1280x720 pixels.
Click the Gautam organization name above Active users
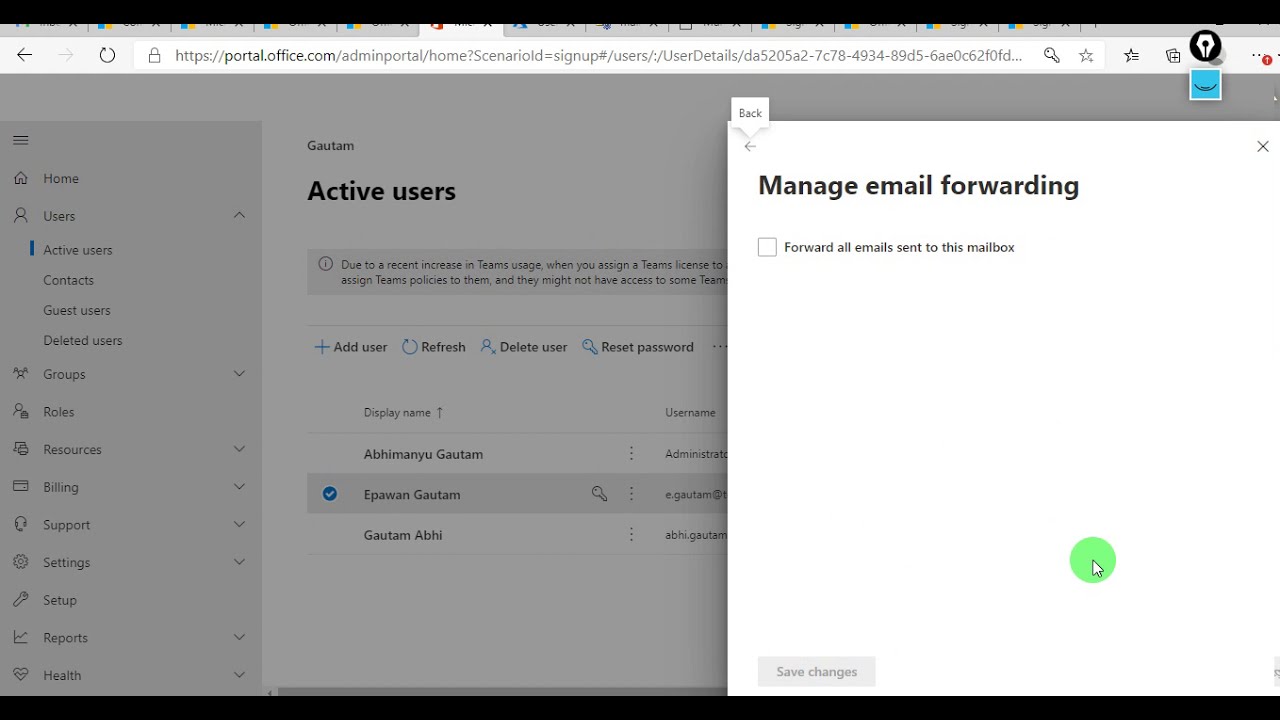point(330,145)
